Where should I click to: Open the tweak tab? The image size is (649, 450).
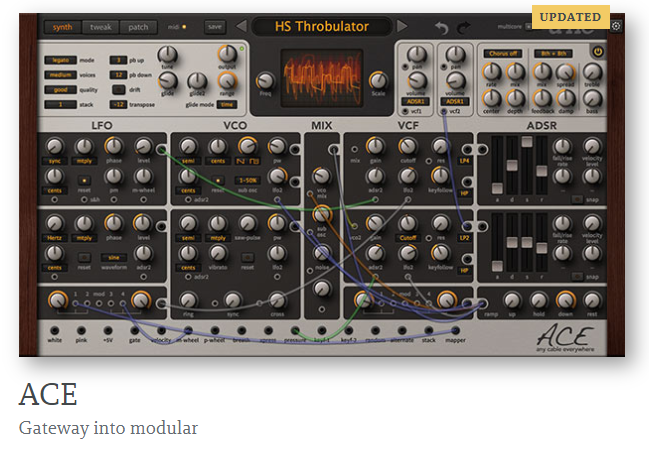[101, 27]
